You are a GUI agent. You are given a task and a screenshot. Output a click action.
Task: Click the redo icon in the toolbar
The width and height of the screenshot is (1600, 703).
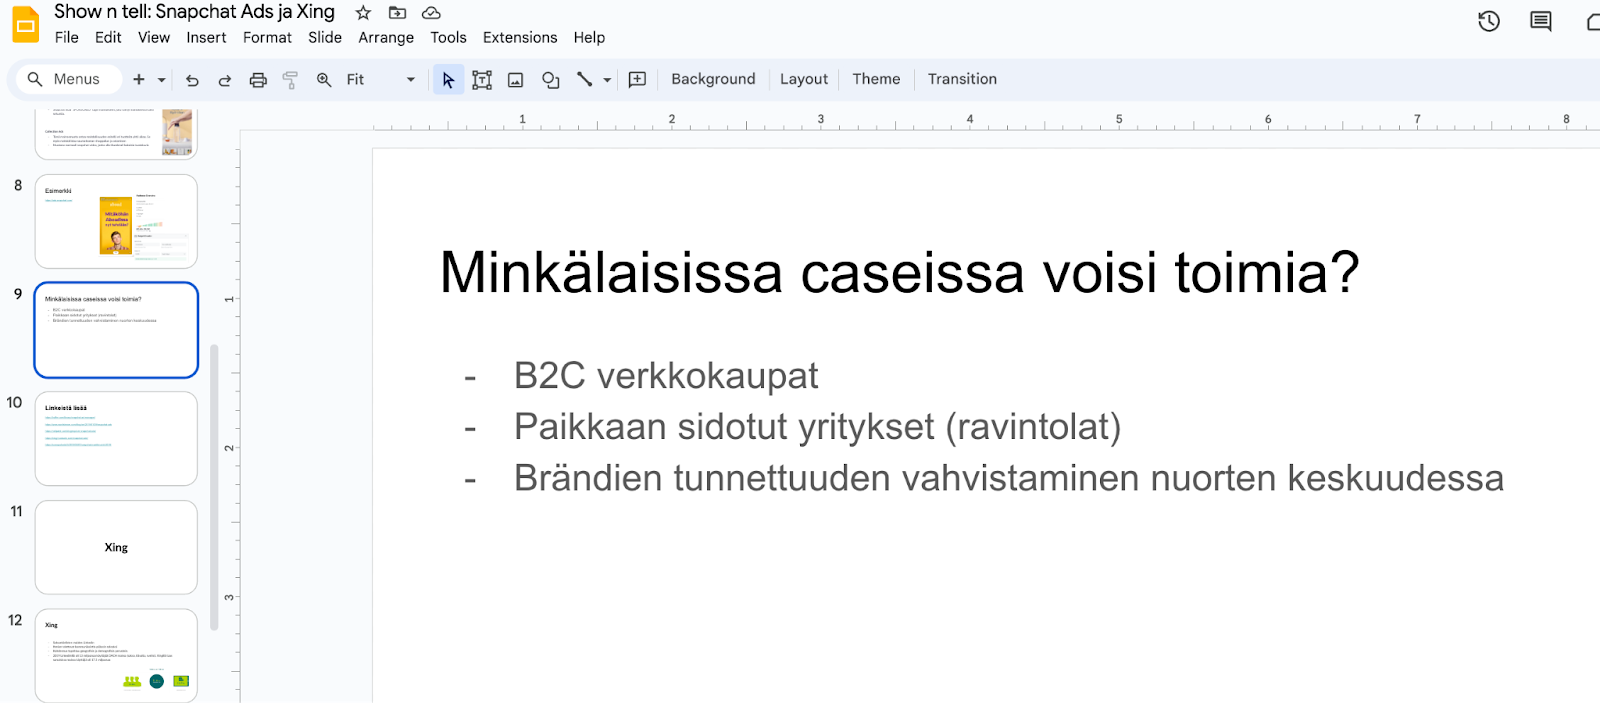[x=225, y=80]
